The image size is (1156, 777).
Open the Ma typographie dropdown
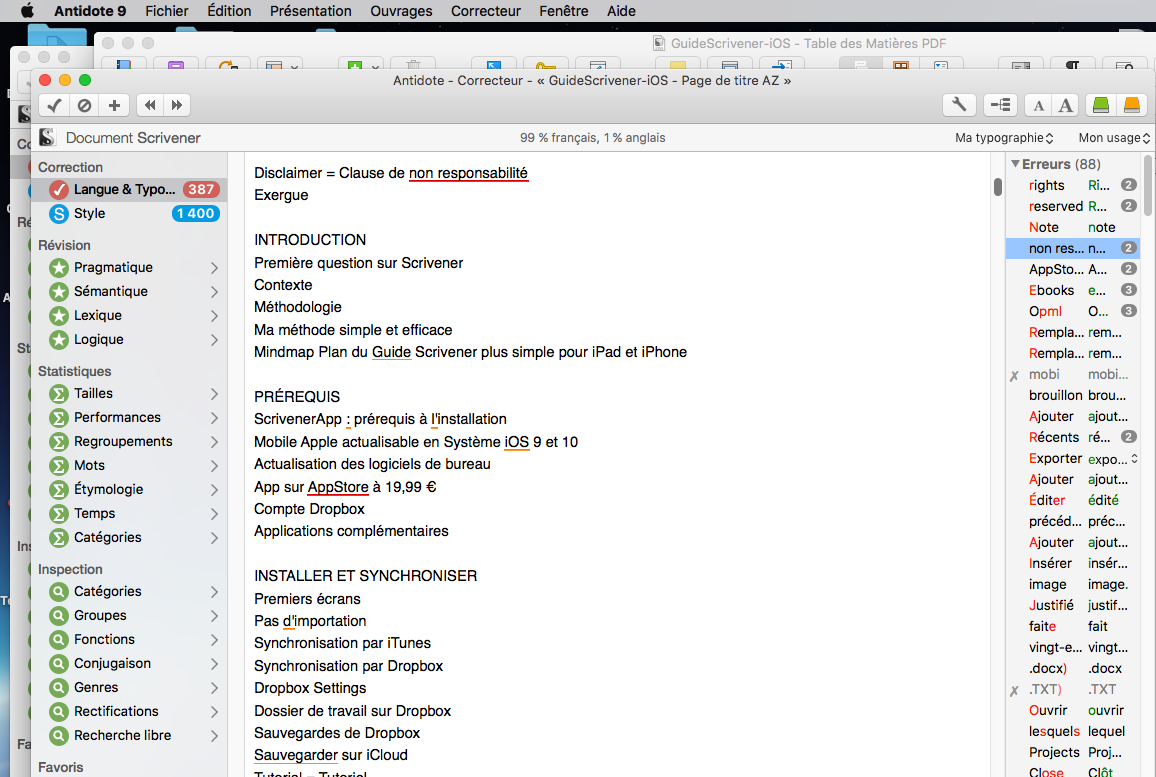[x=1004, y=138]
